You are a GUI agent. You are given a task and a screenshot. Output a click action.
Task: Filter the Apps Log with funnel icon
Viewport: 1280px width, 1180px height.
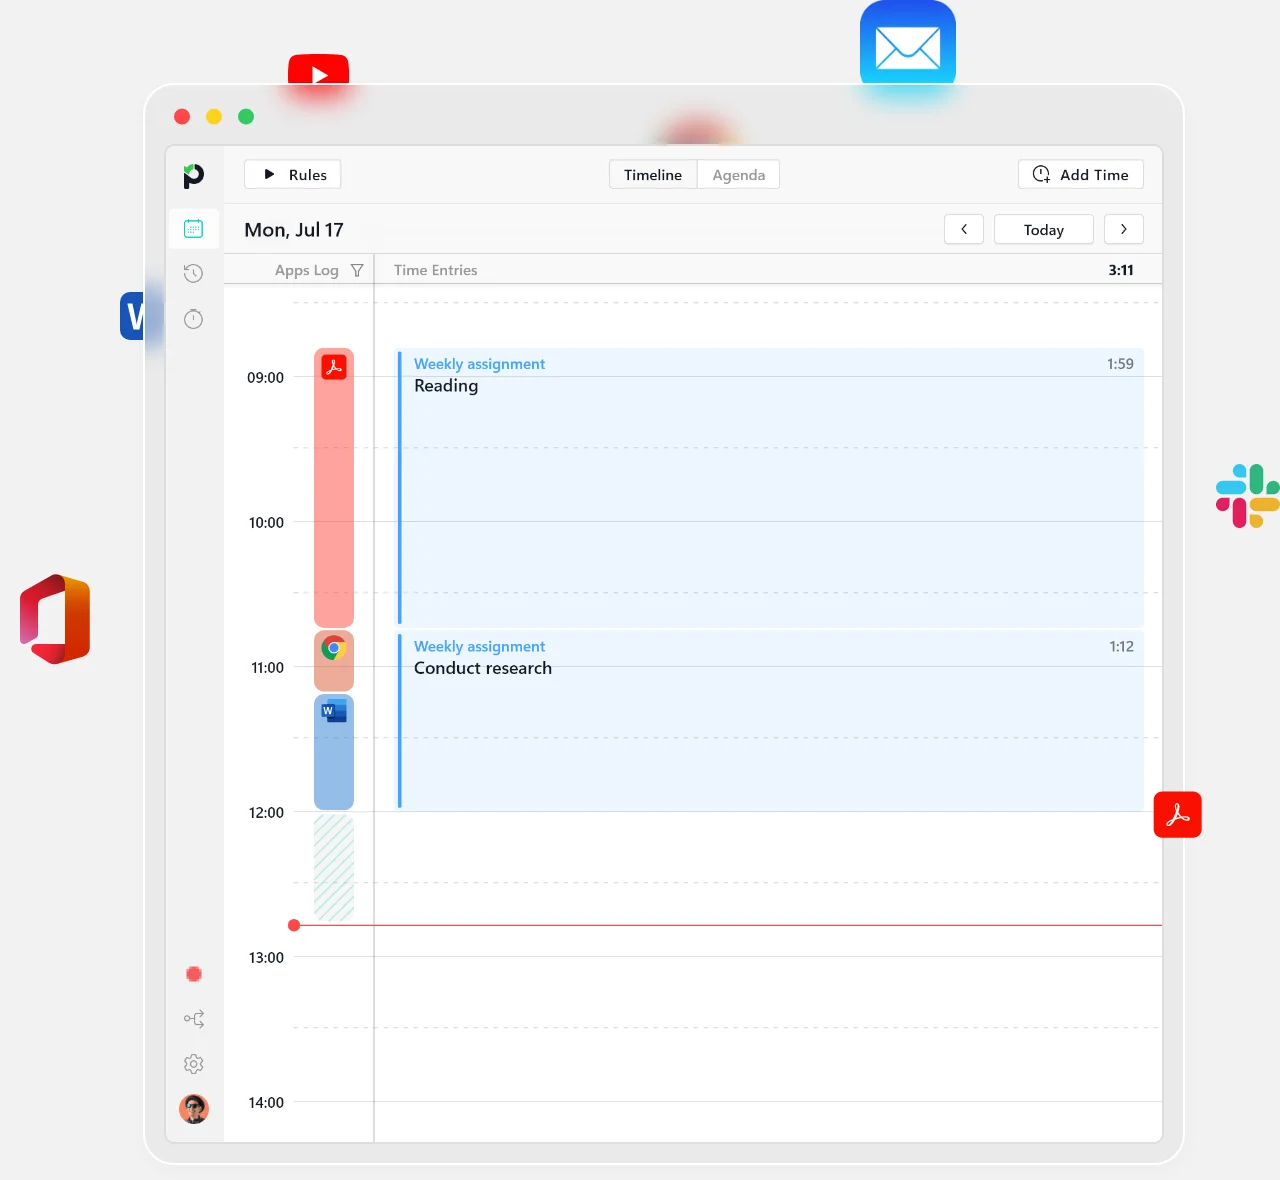coord(357,271)
